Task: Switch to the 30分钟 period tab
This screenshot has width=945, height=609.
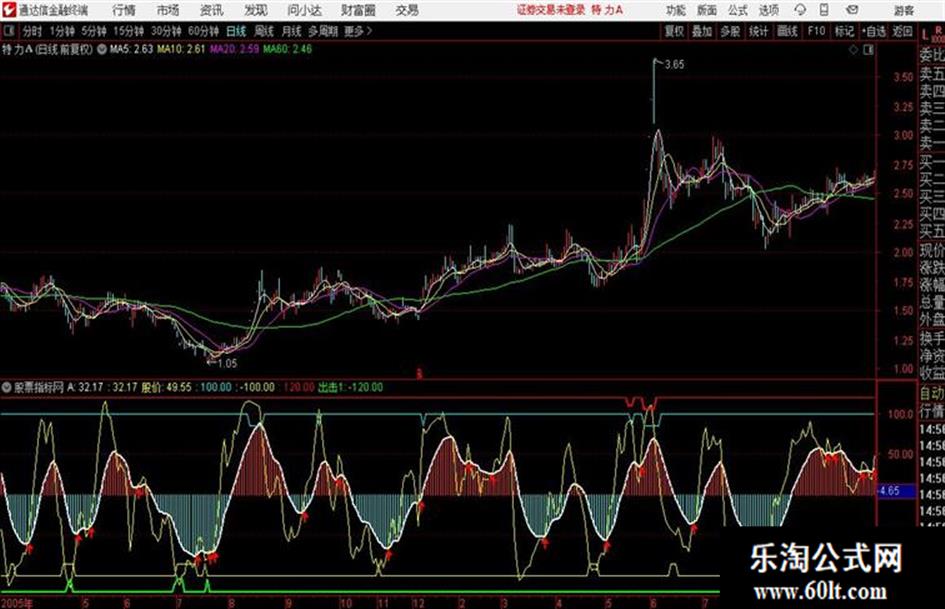Action: tap(166, 31)
